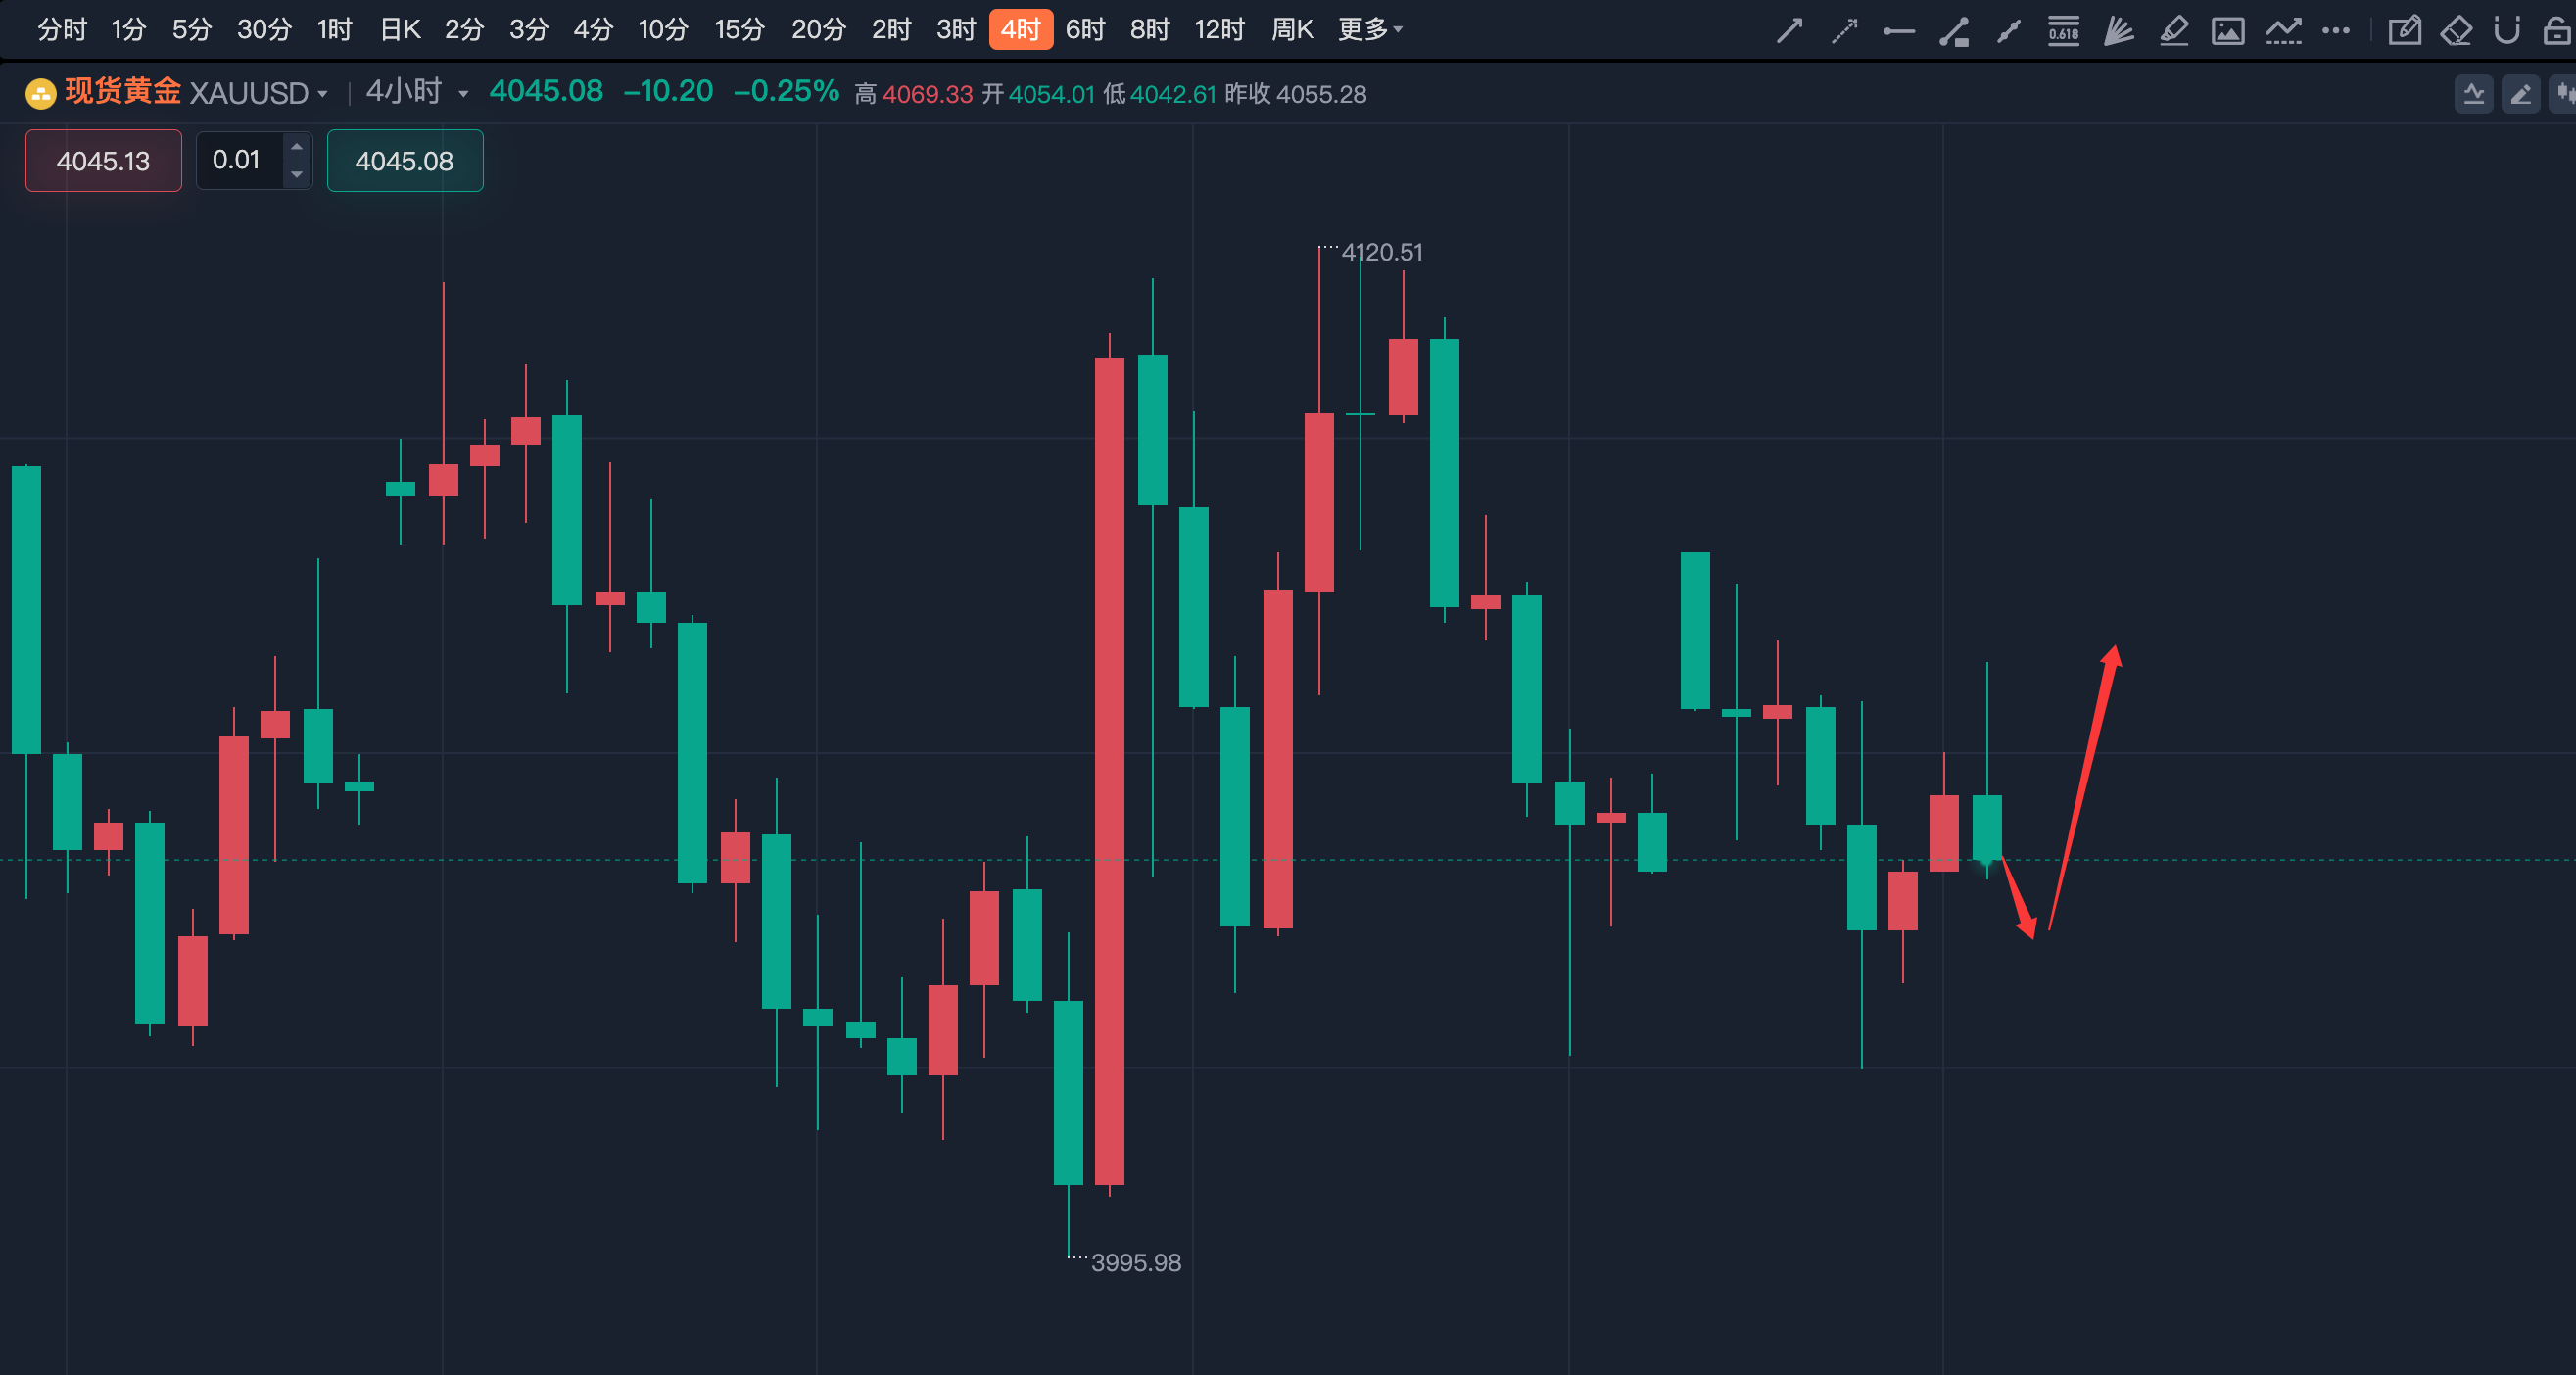The height and width of the screenshot is (1375, 2576).
Task: Increase lot size with the up stepper arrow
Action: coord(296,147)
